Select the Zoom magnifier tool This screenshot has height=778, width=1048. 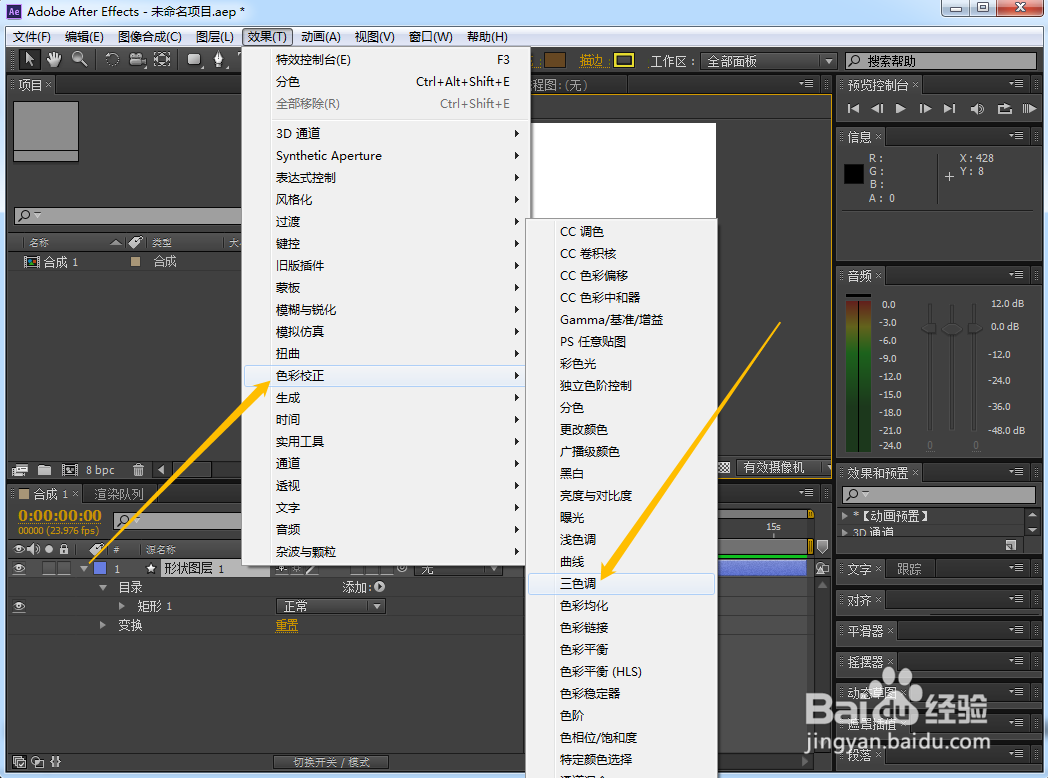click(x=80, y=59)
